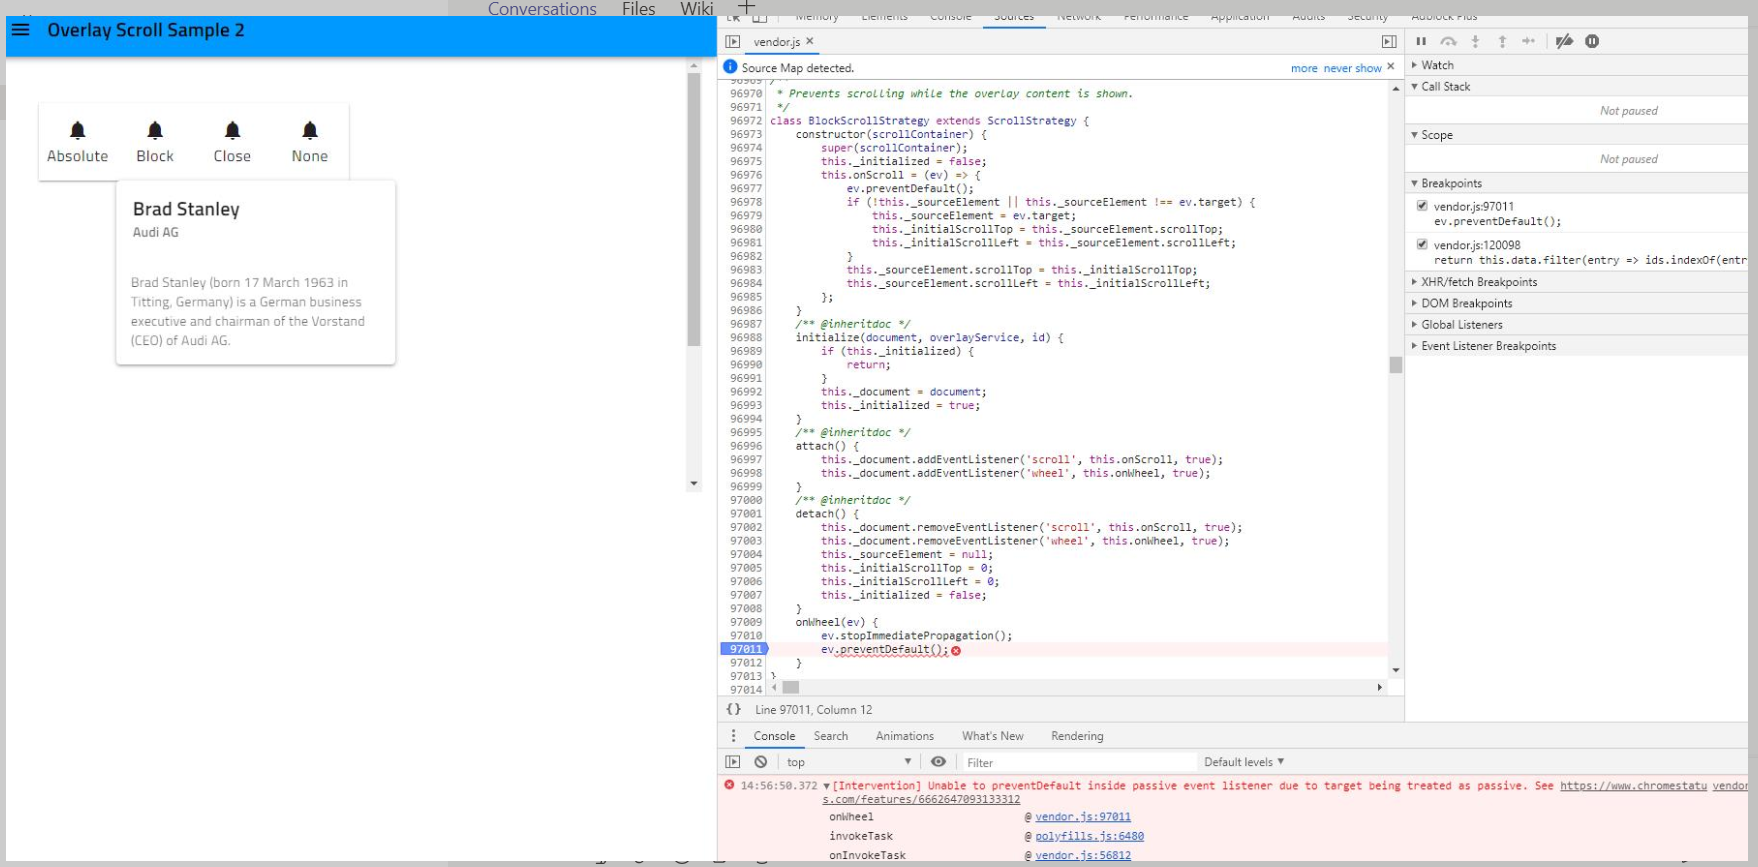Click the Absolute bell button
1758x867 pixels.
click(77, 142)
